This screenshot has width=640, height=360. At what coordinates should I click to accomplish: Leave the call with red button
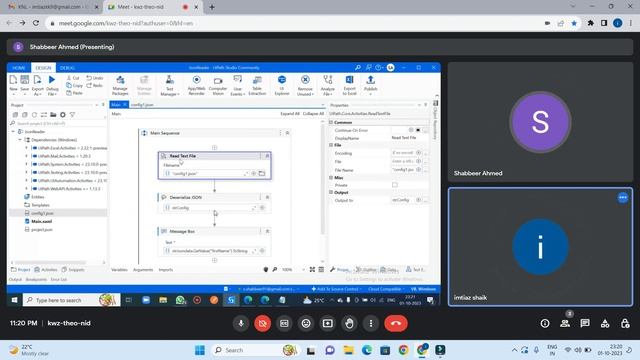396,323
